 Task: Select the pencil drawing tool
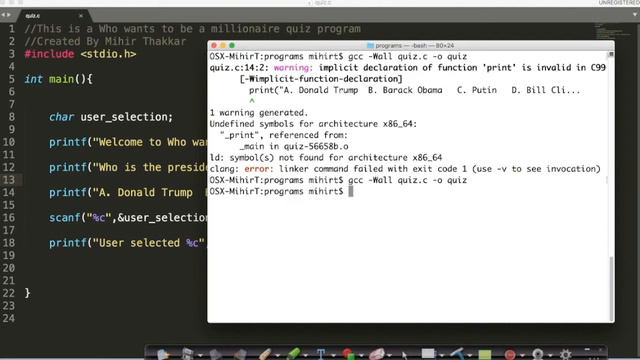coord(265,354)
